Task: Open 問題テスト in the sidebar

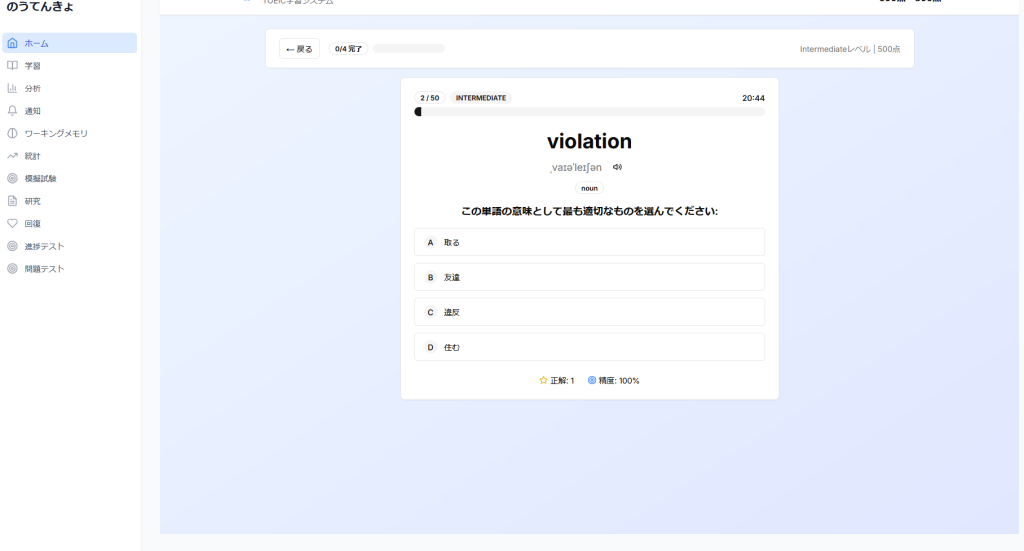Action: [x=44, y=268]
